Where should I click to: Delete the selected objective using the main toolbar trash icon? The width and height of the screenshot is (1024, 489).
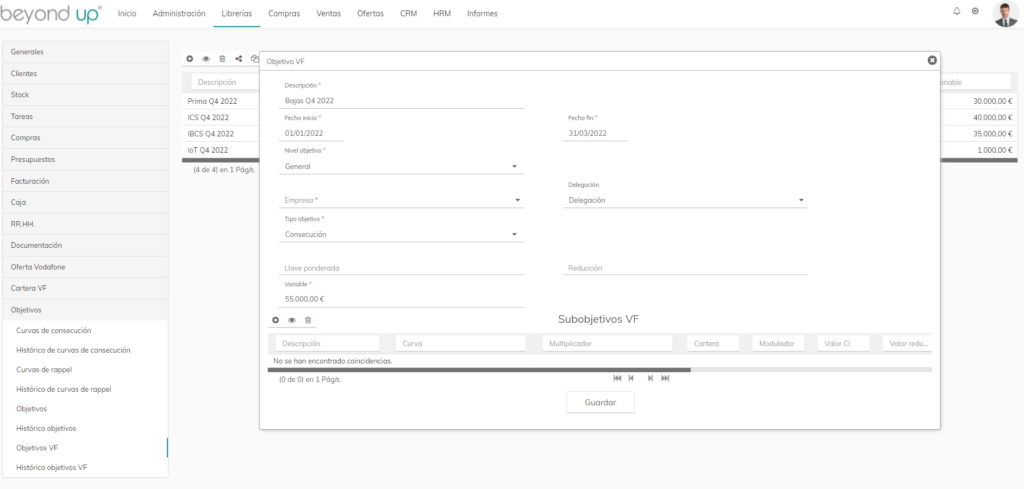point(222,59)
